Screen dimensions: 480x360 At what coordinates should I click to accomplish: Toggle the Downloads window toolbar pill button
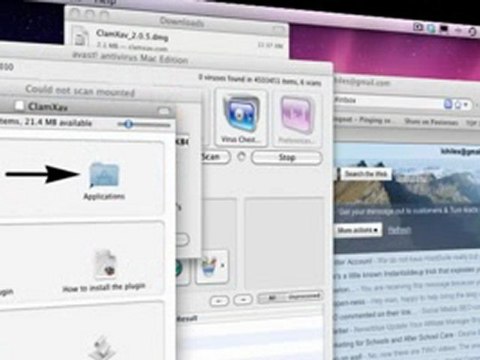[279, 29]
